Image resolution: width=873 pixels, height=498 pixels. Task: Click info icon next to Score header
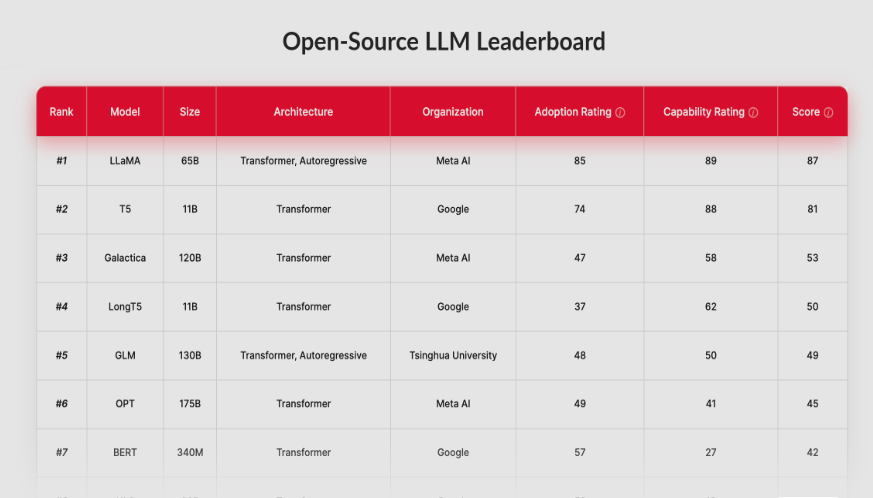[829, 113]
